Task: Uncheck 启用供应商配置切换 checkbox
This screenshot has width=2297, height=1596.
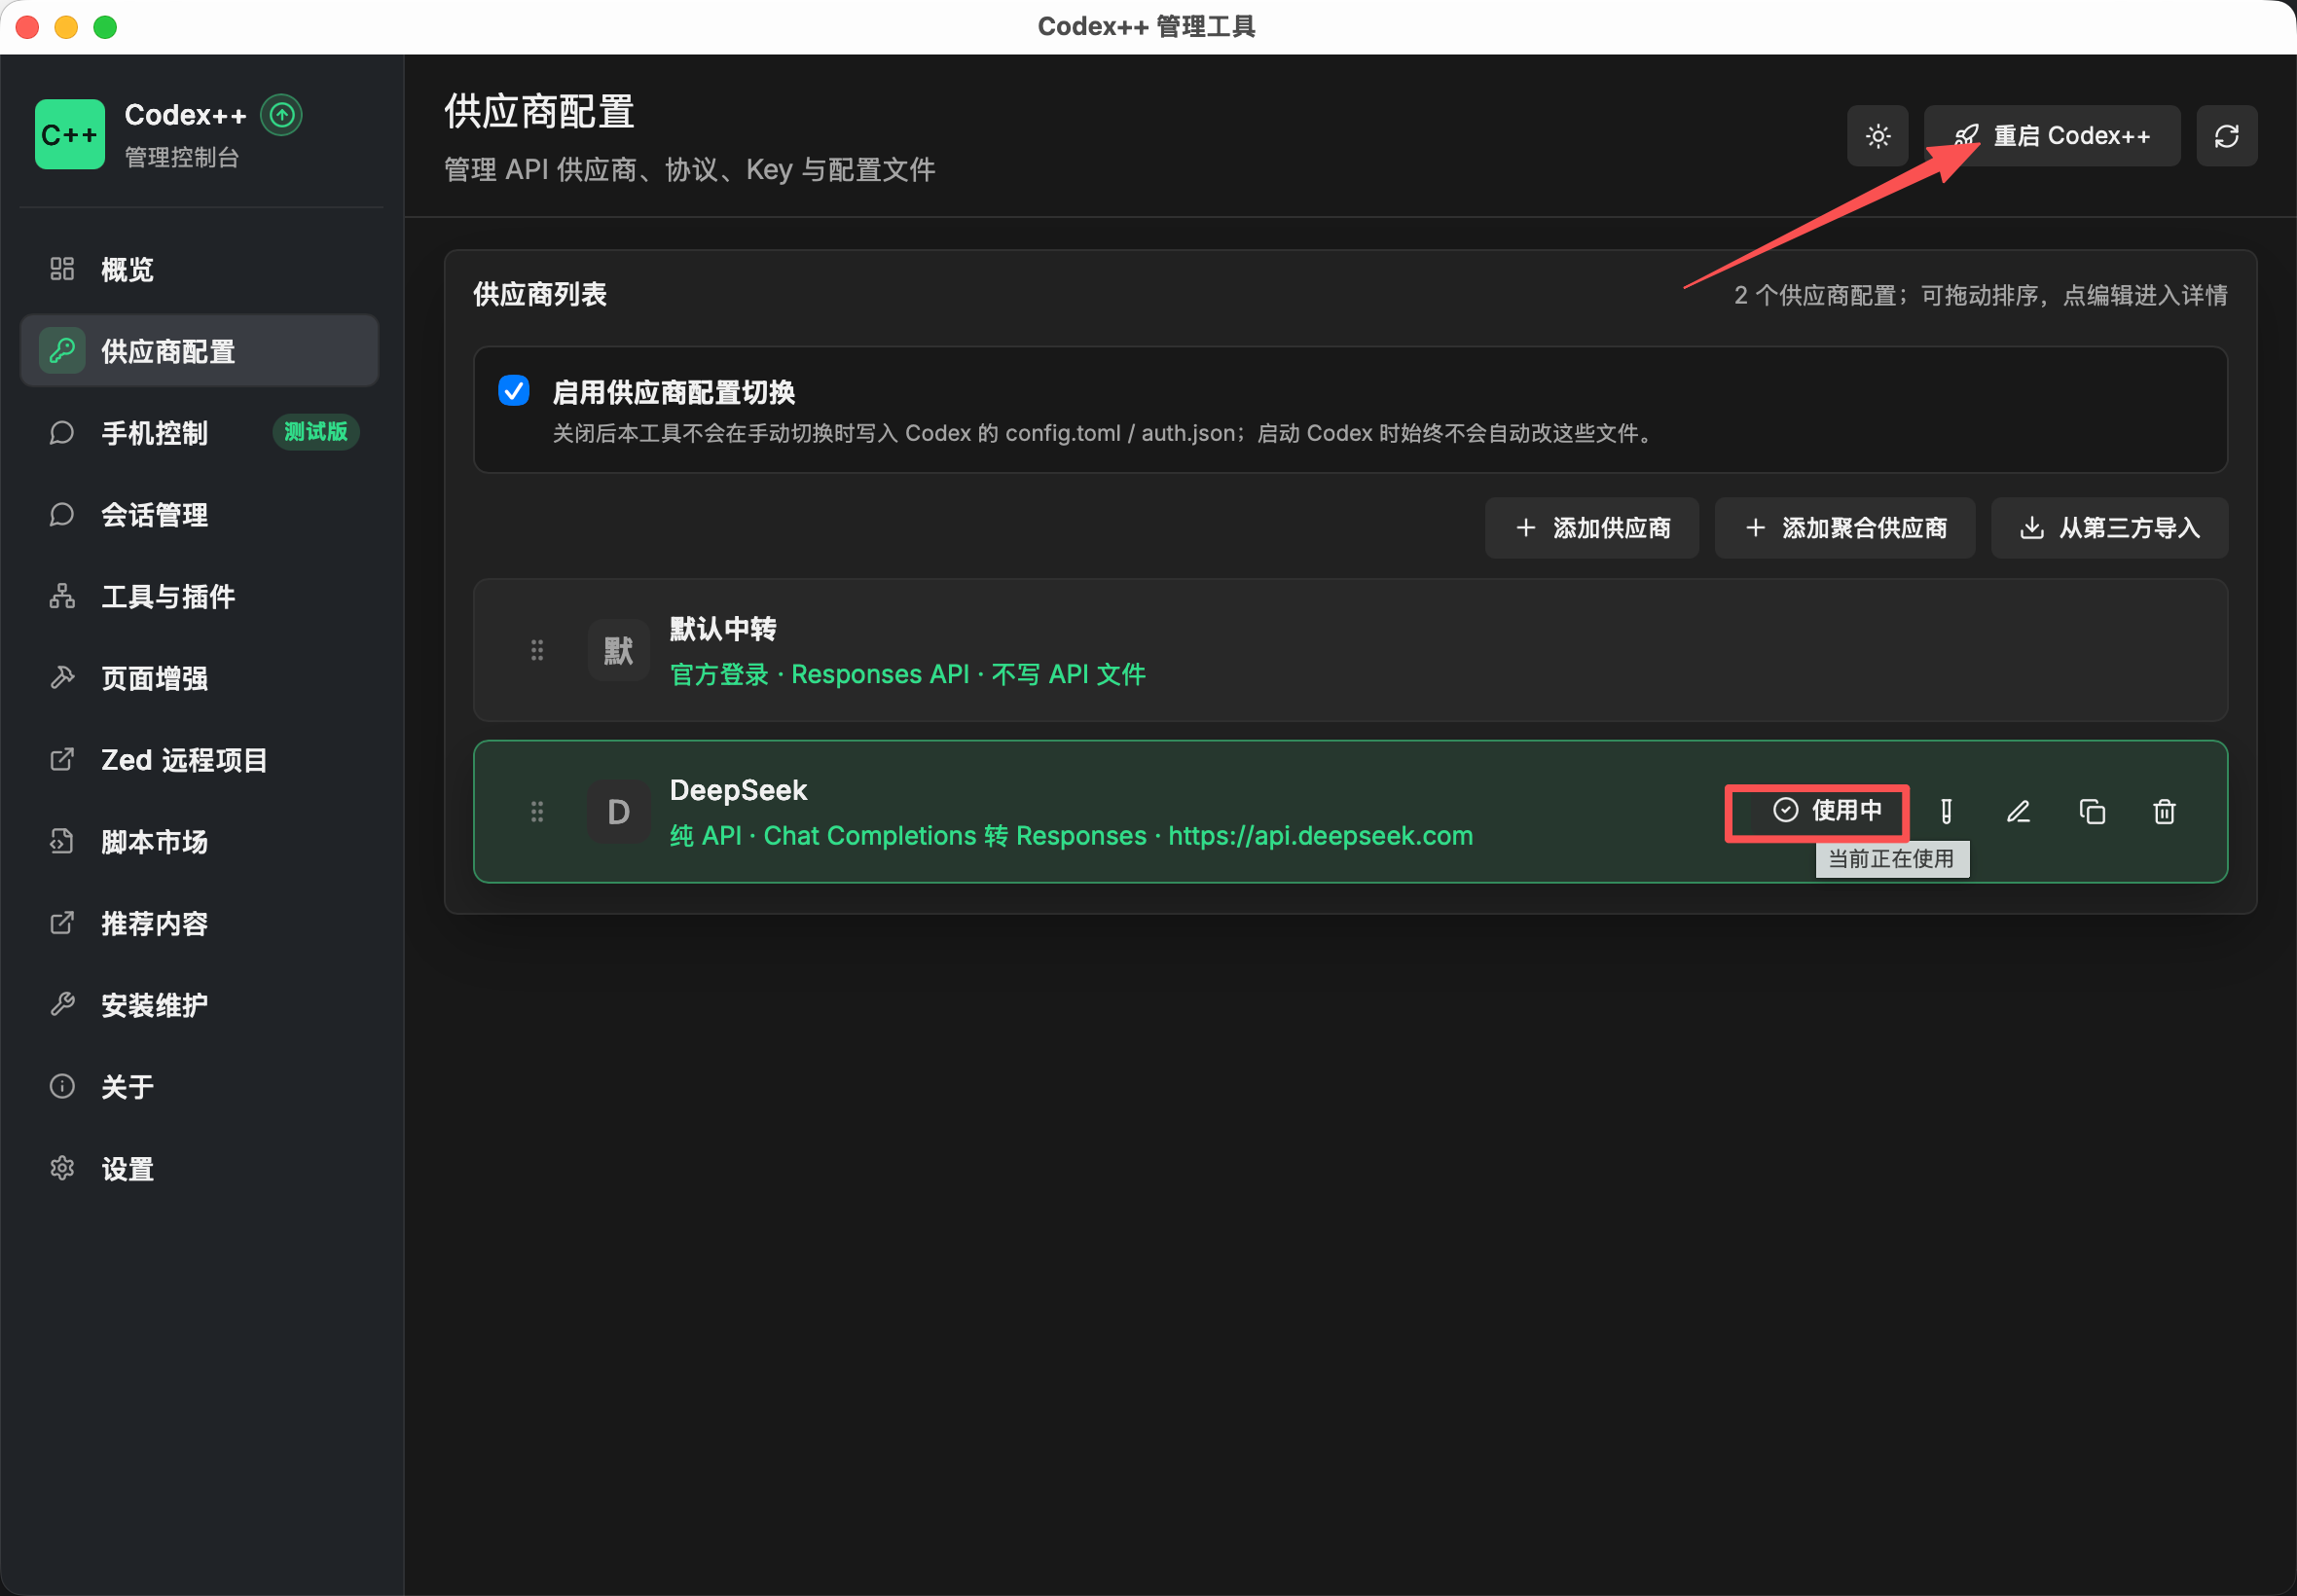Action: point(514,391)
